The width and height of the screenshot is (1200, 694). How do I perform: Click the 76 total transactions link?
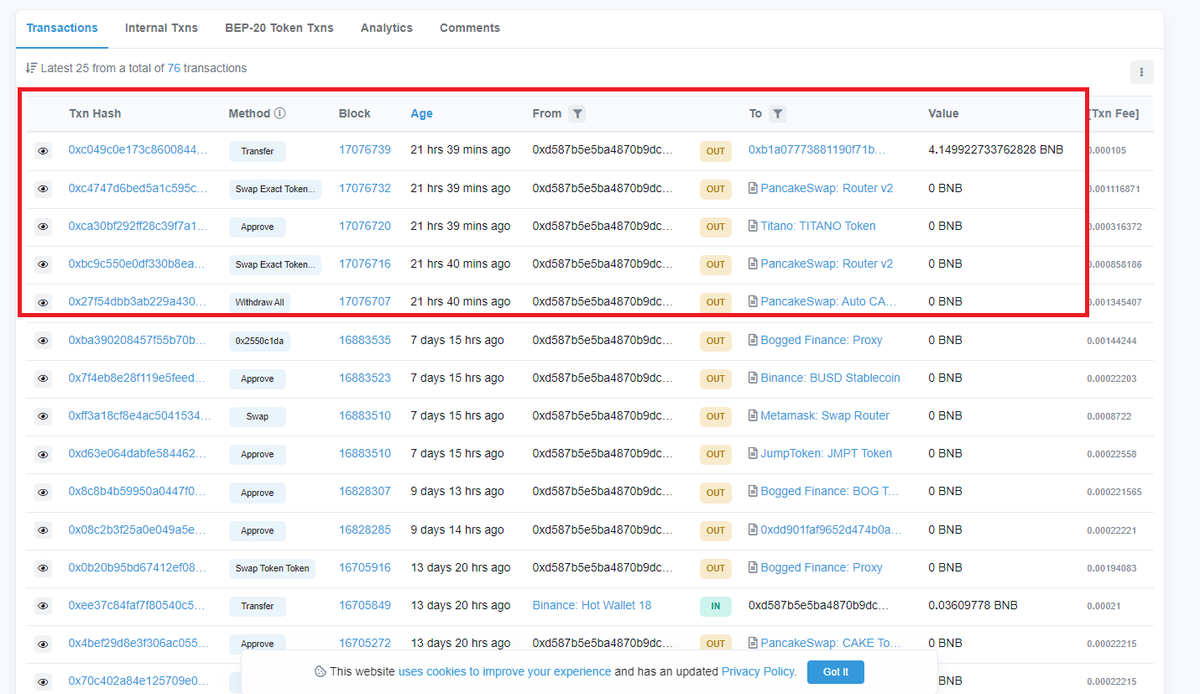point(174,68)
